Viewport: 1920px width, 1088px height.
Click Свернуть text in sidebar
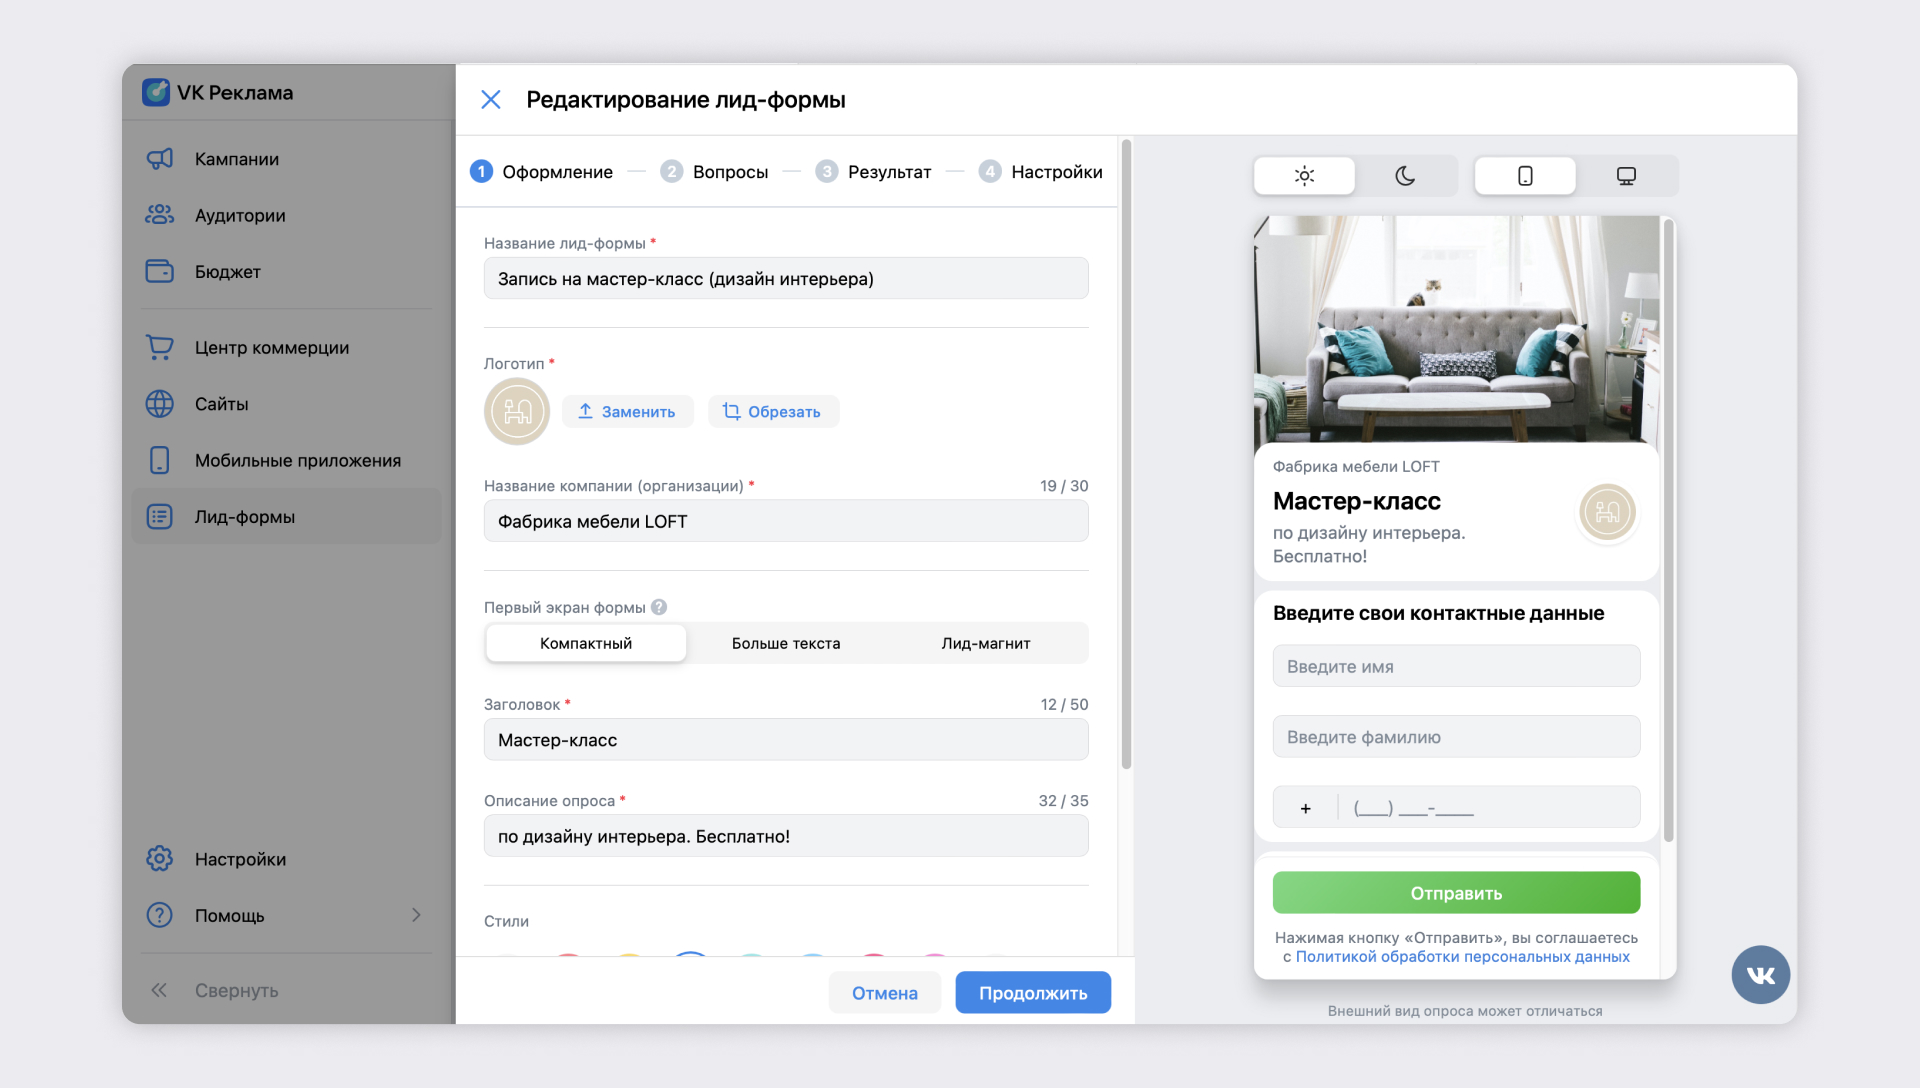point(237,990)
